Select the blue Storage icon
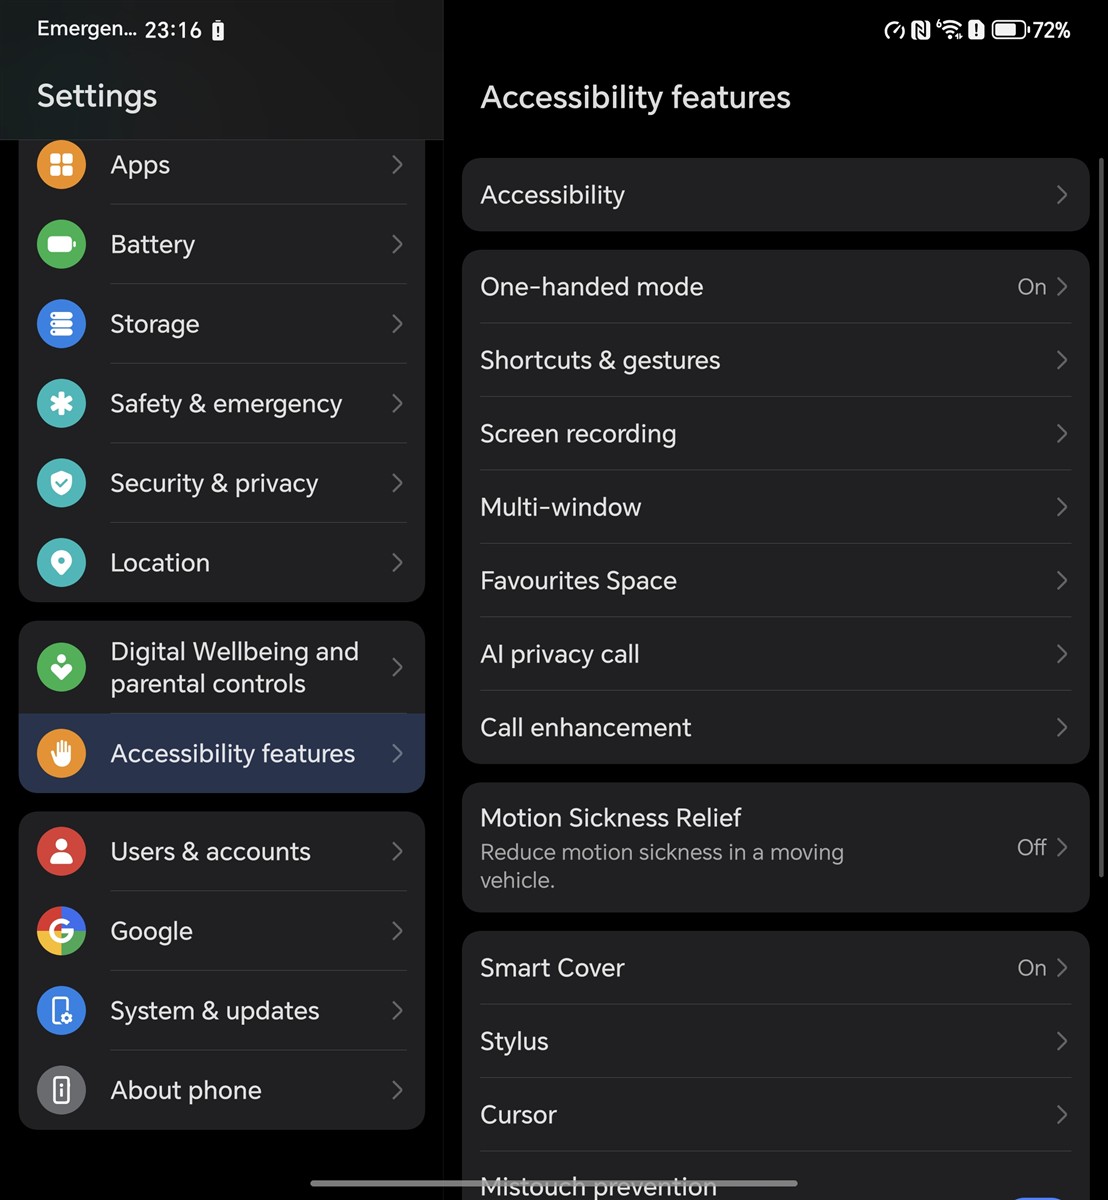The height and width of the screenshot is (1200, 1108). [x=61, y=324]
